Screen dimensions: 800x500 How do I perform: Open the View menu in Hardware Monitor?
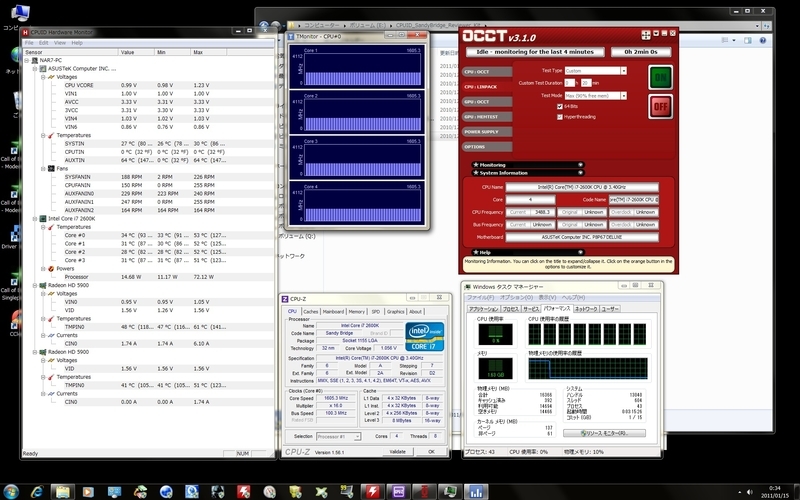tap(60, 43)
